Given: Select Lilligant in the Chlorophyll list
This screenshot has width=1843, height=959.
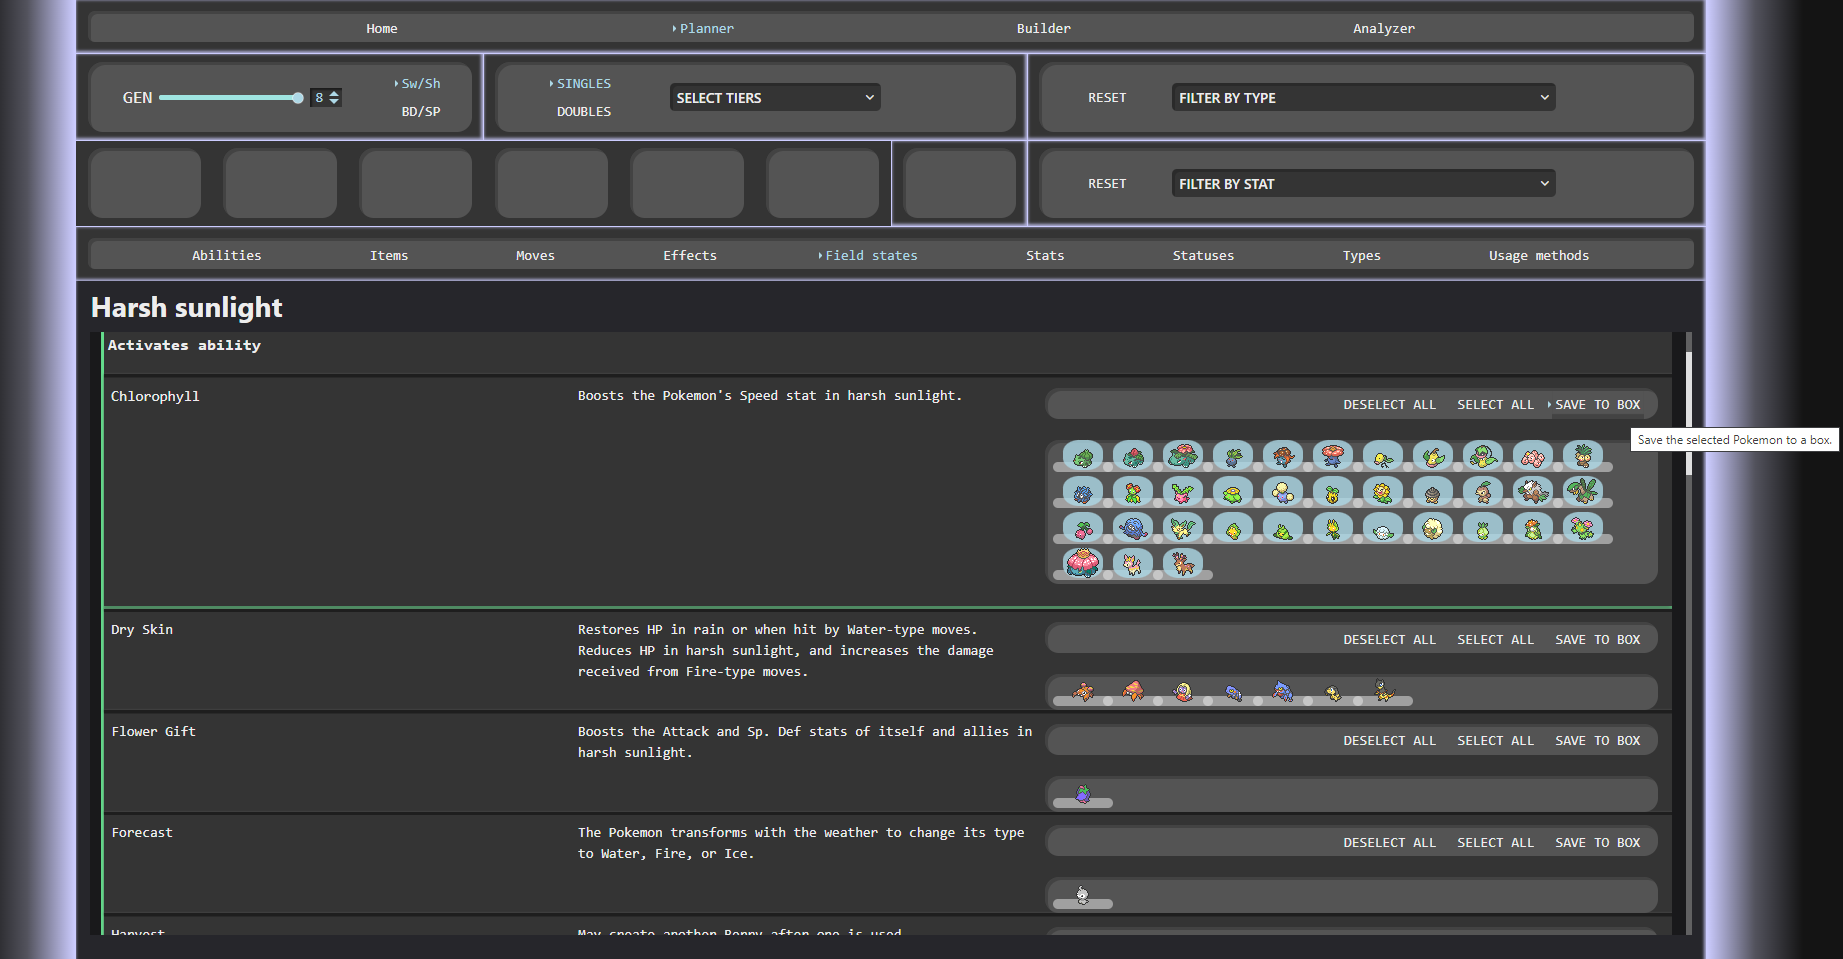Looking at the screenshot, I should click(1533, 527).
